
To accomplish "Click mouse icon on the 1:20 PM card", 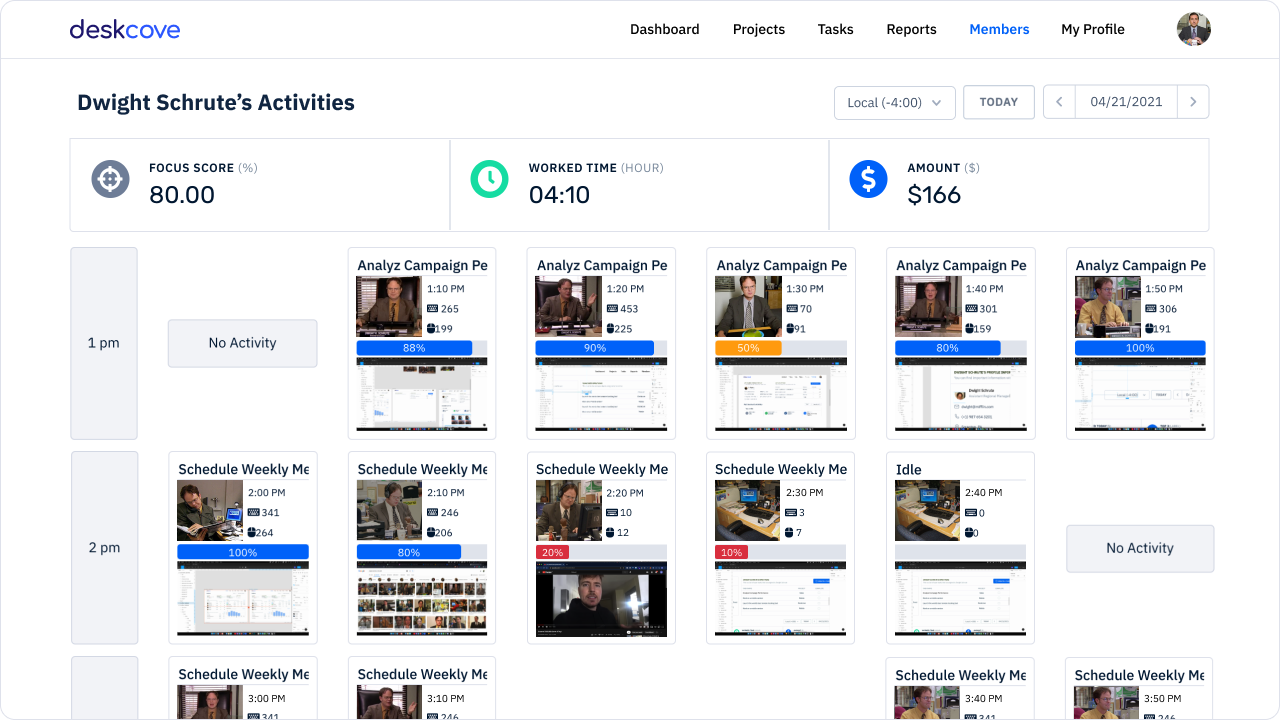I will (x=611, y=328).
